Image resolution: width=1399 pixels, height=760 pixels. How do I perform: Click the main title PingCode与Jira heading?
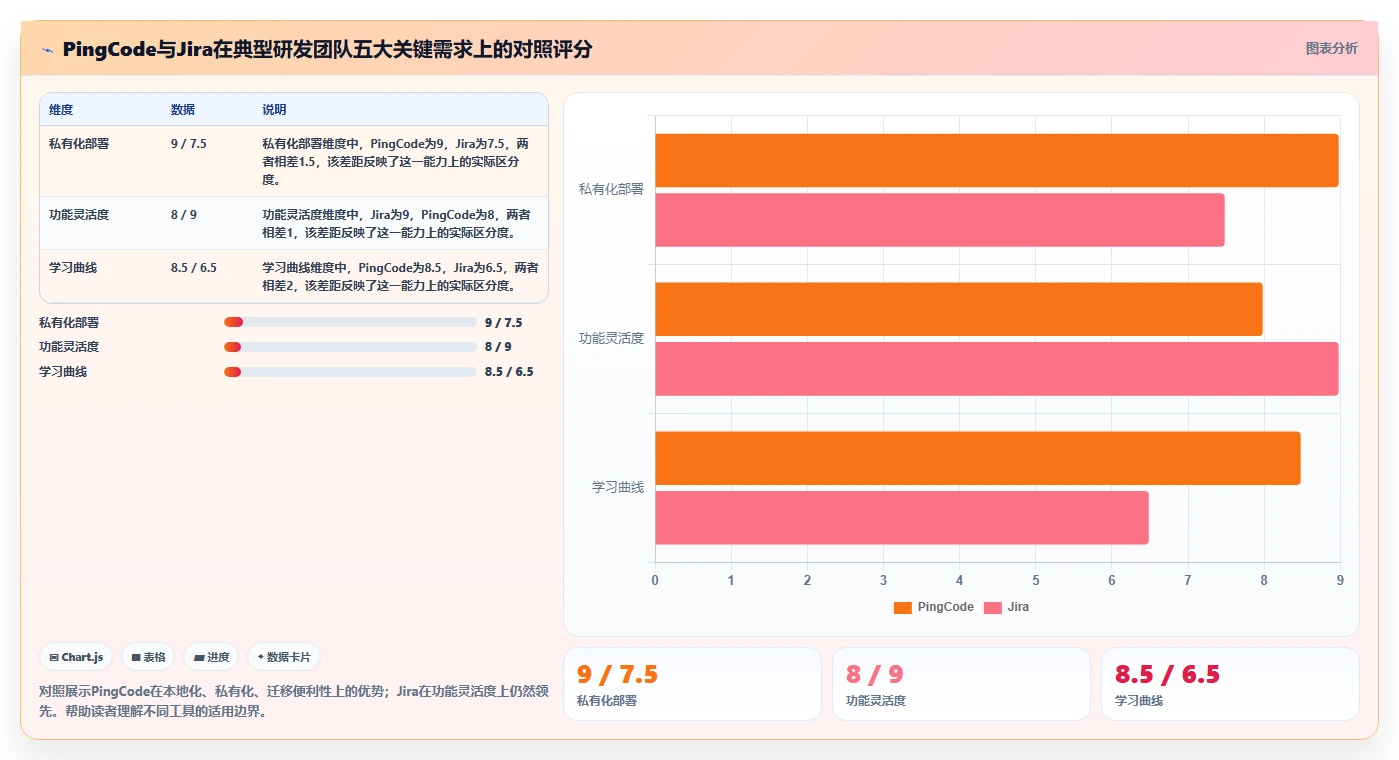(x=327, y=49)
